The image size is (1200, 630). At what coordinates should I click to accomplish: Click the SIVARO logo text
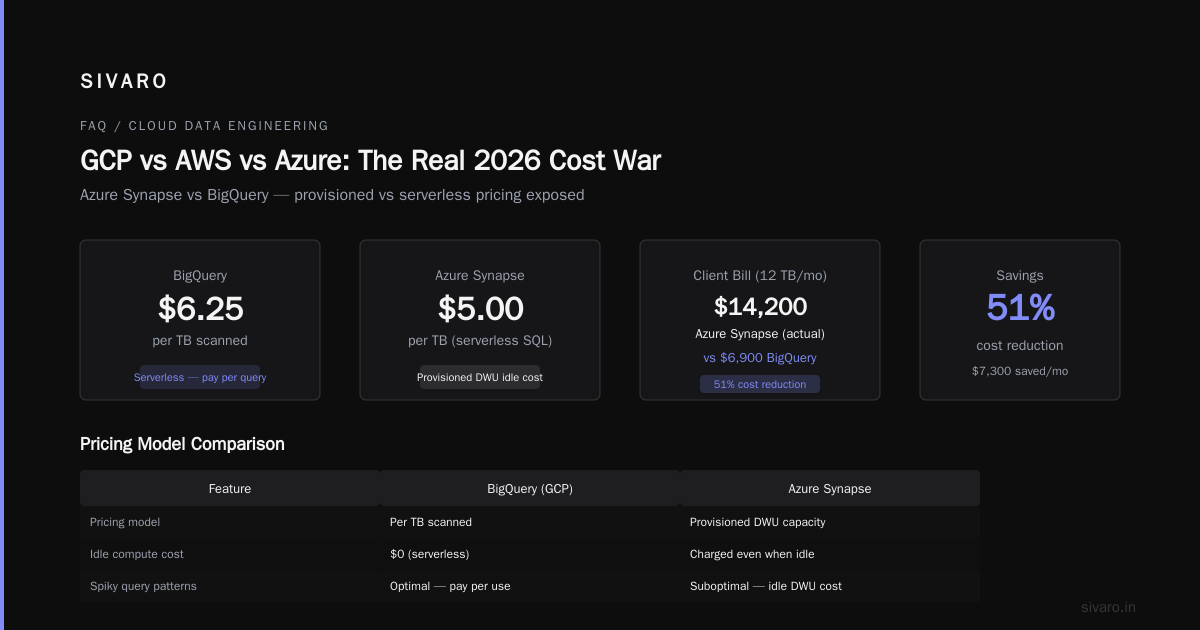tap(124, 81)
